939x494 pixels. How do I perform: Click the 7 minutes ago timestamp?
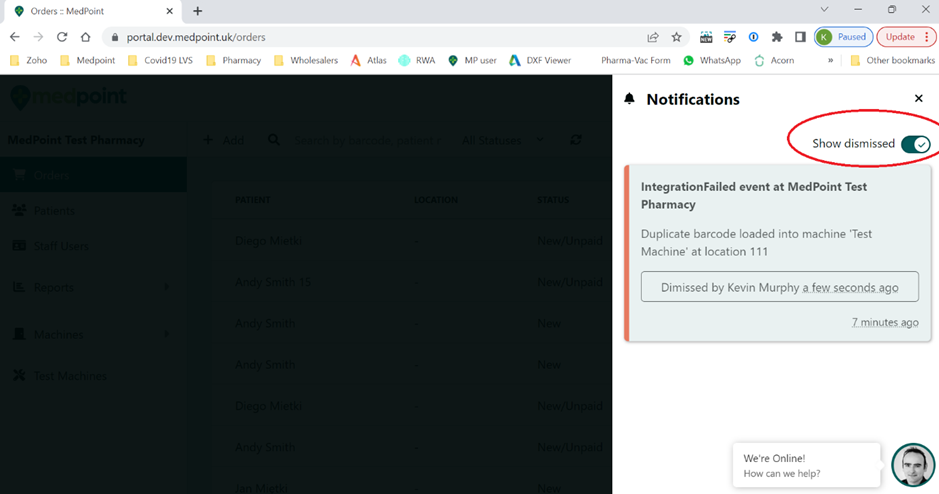coord(885,322)
